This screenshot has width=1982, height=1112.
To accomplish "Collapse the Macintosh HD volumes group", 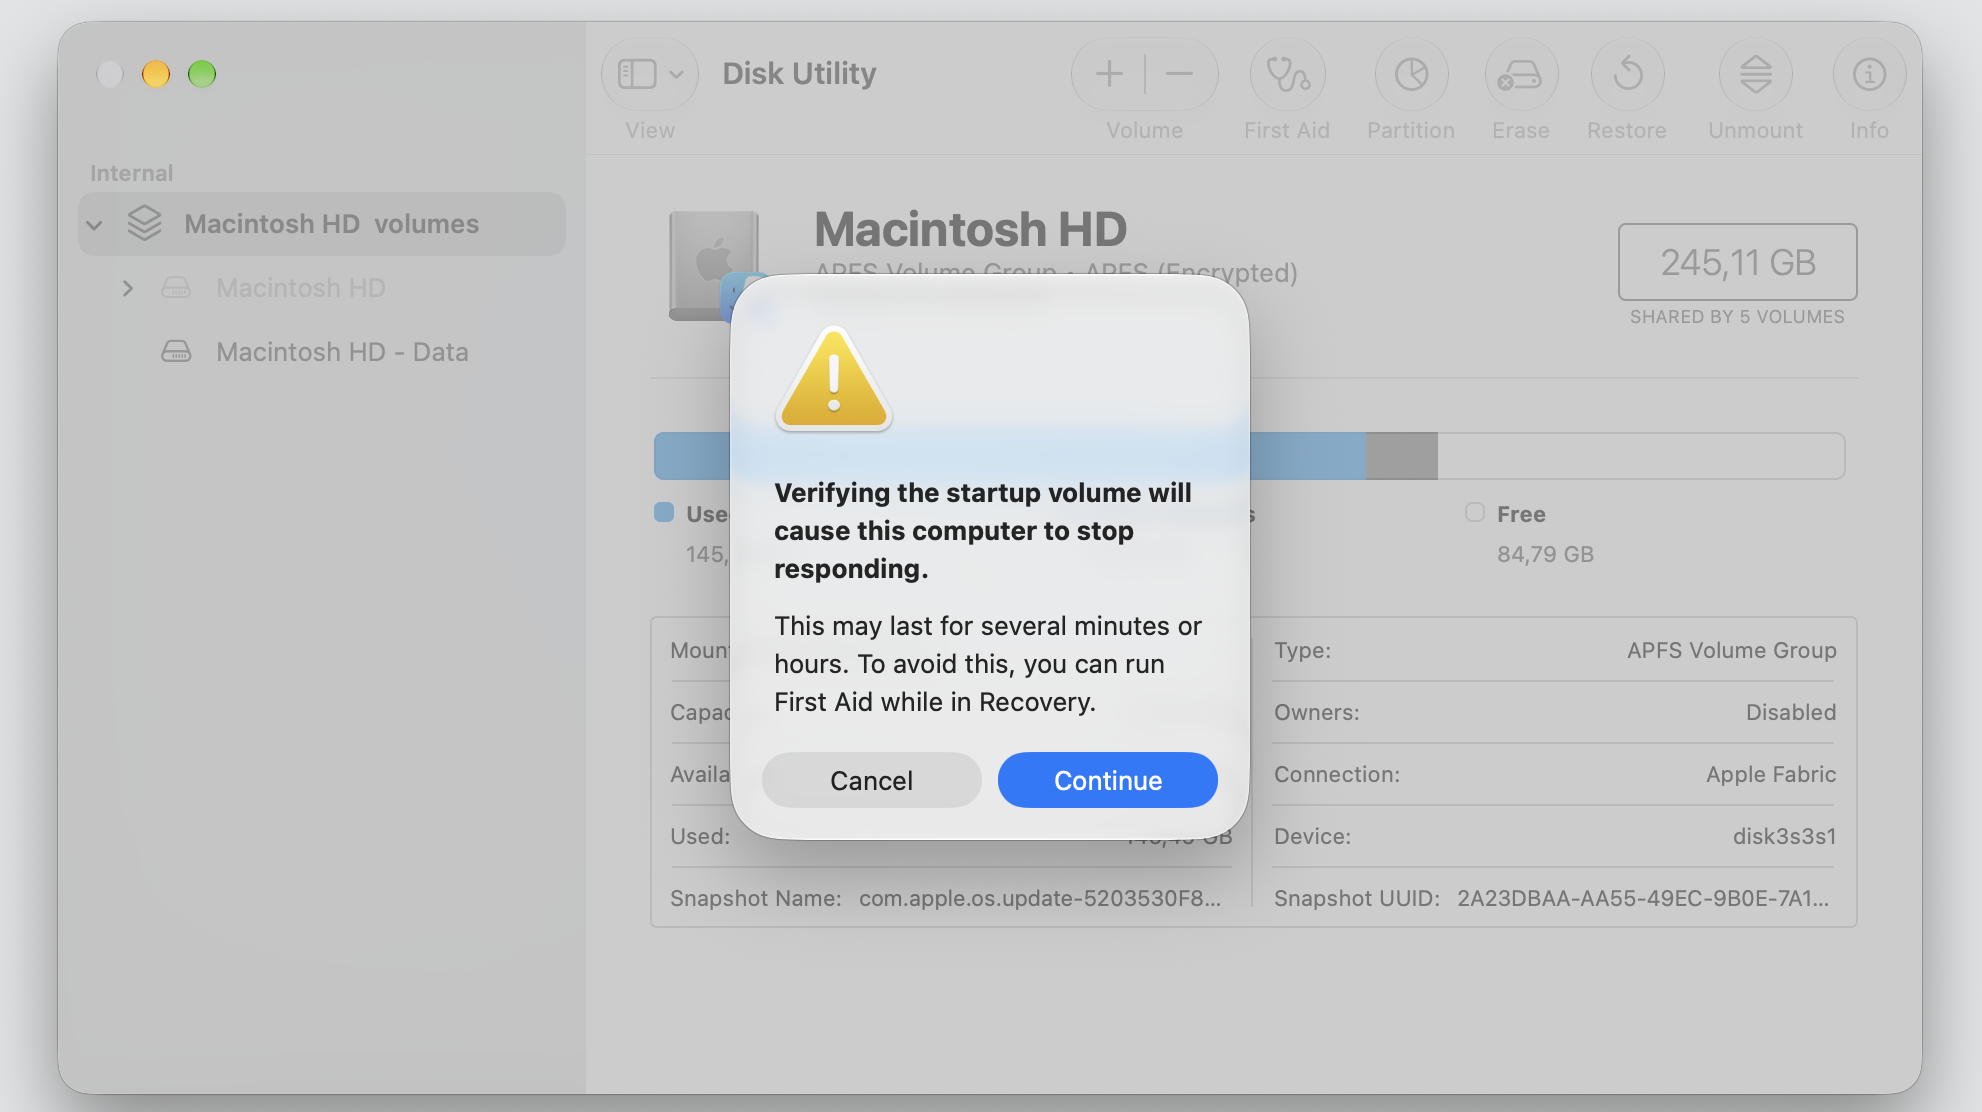I will [x=95, y=225].
